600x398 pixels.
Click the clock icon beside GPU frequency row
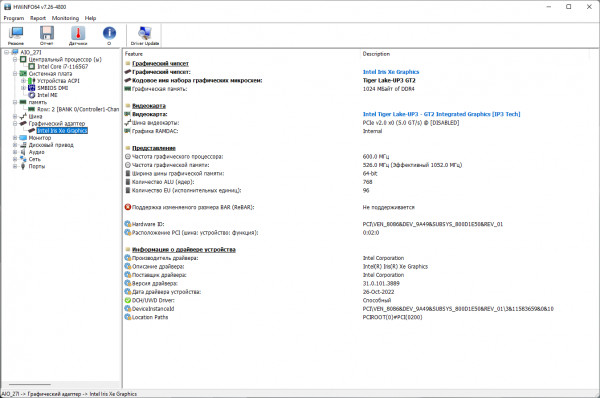[128, 157]
